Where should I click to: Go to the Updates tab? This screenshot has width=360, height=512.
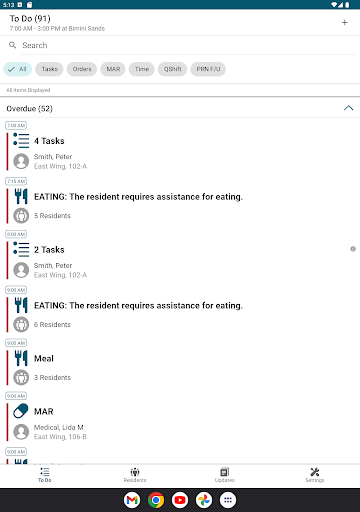pyautogui.click(x=225, y=475)
